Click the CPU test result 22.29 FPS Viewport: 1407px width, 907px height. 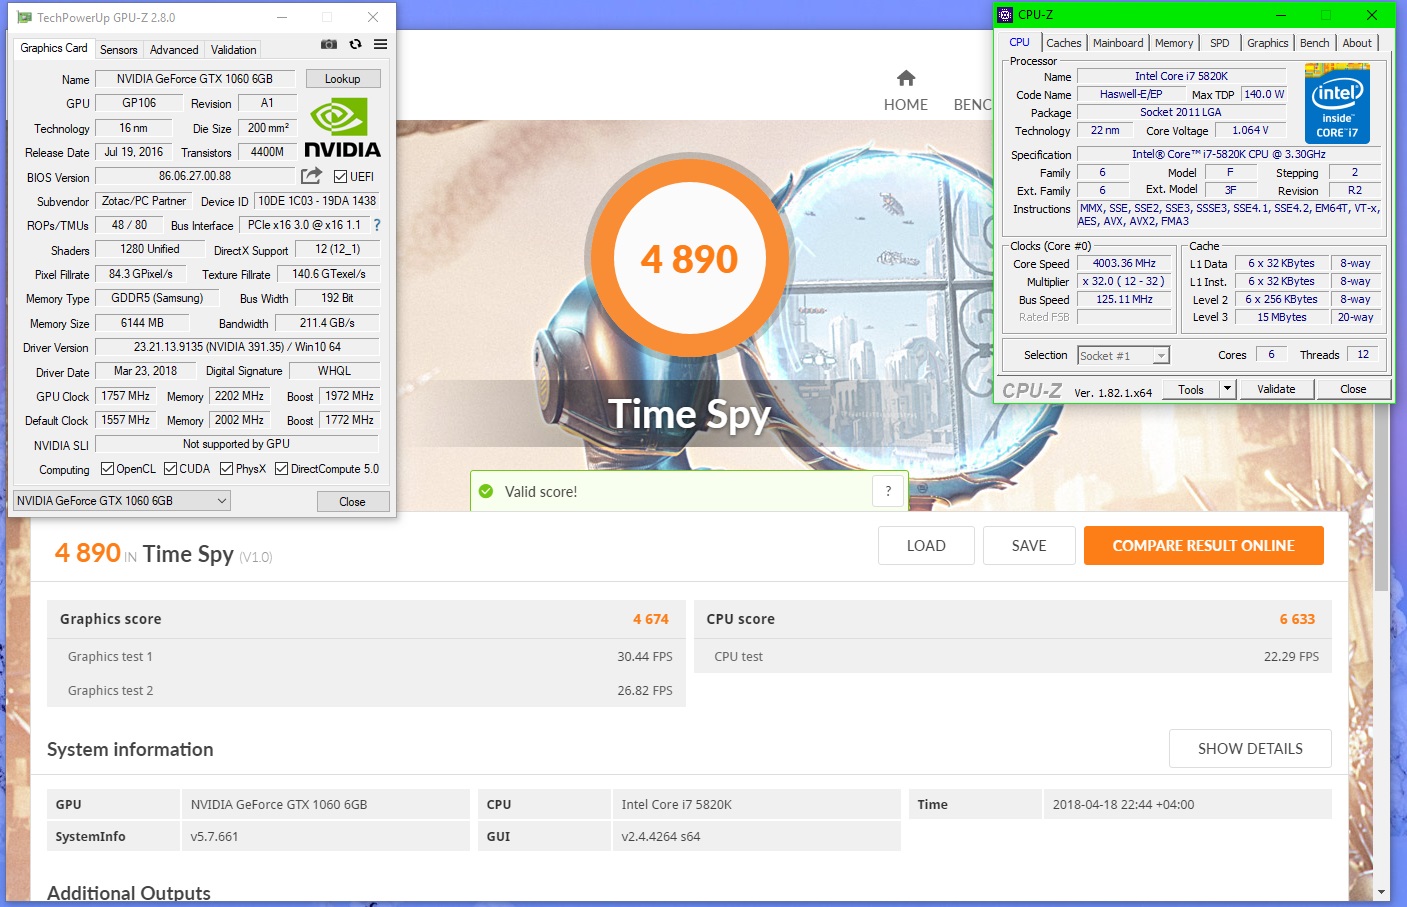pyautogui.click(x=1291, y=657)
